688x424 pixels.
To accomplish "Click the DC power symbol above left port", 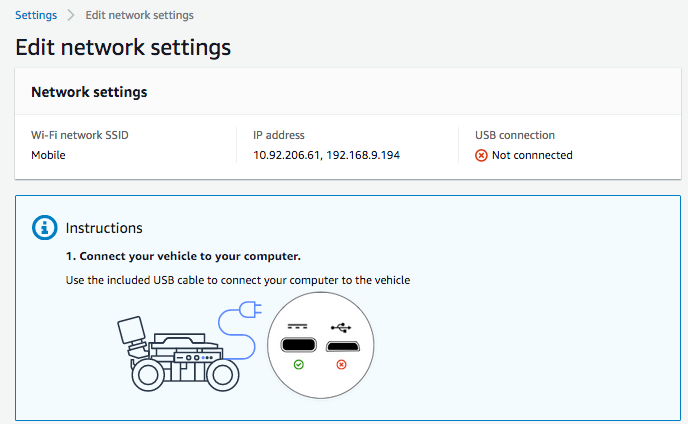I will [x=296, y=327].
